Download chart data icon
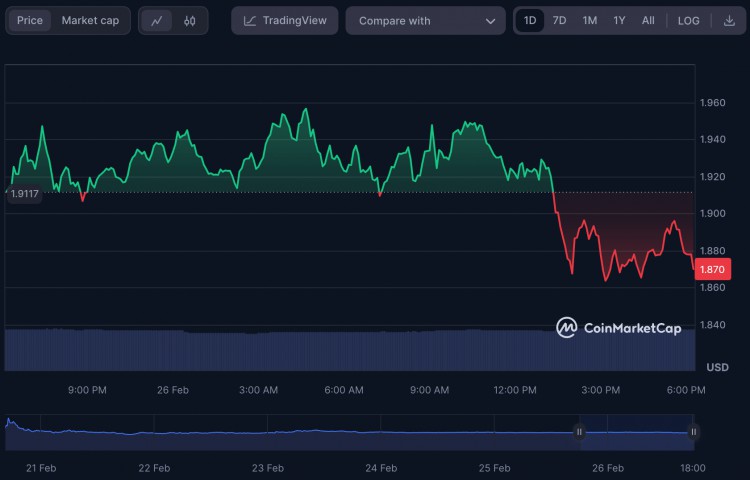The width and height of the screenshot is (750, 480). point(729,21)
